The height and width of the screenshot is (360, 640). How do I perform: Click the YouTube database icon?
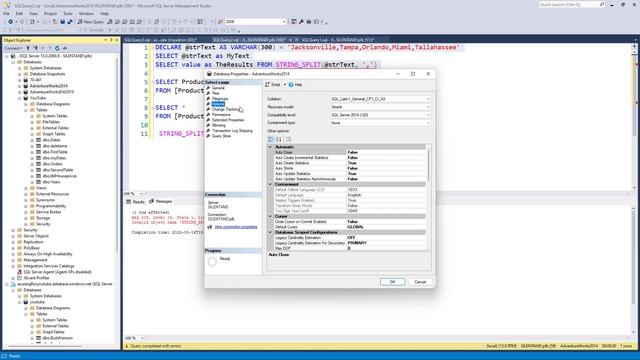26,98
